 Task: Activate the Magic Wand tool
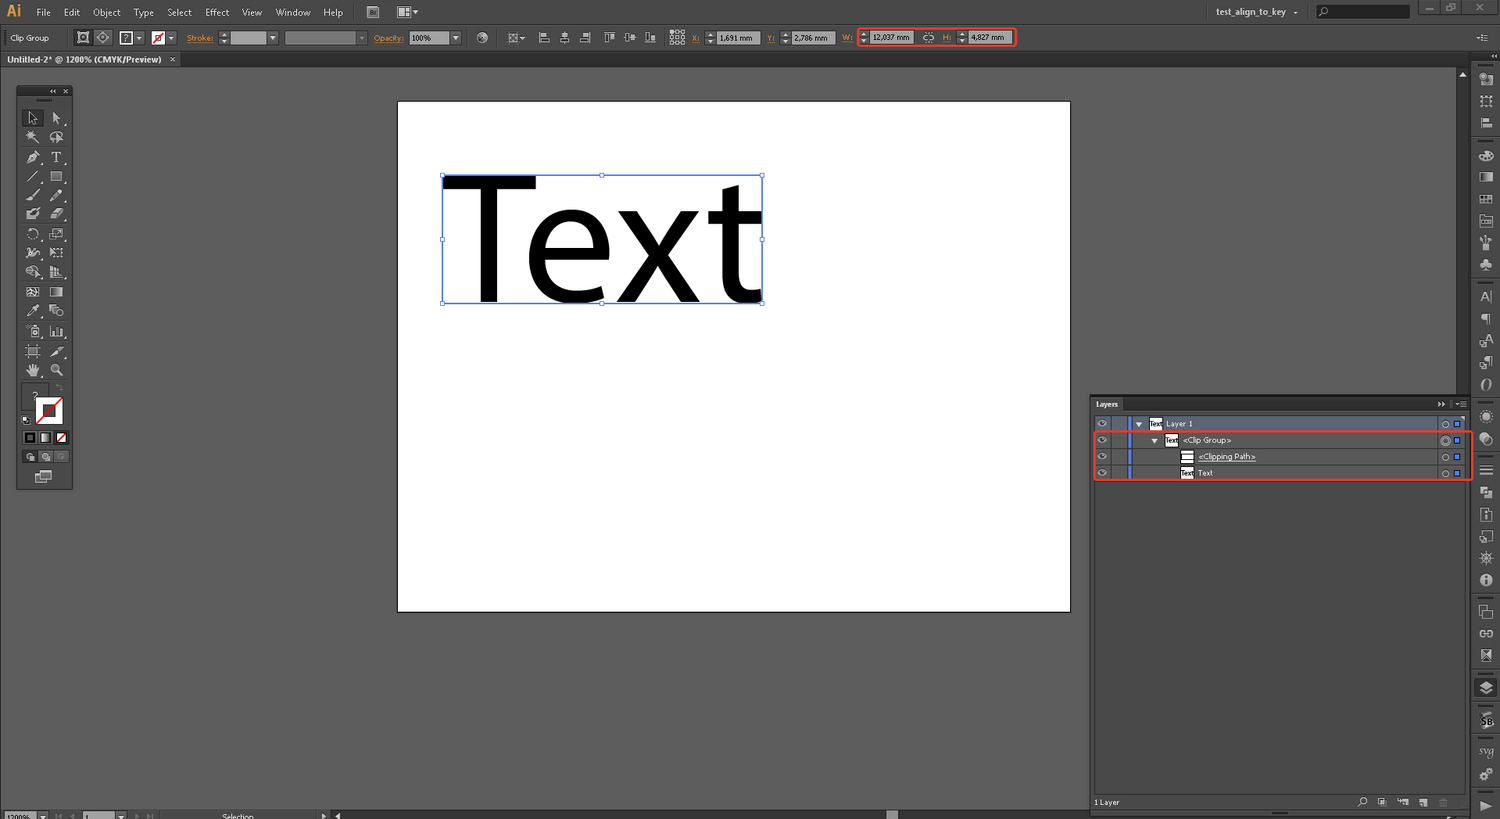(x=33, y=137)
